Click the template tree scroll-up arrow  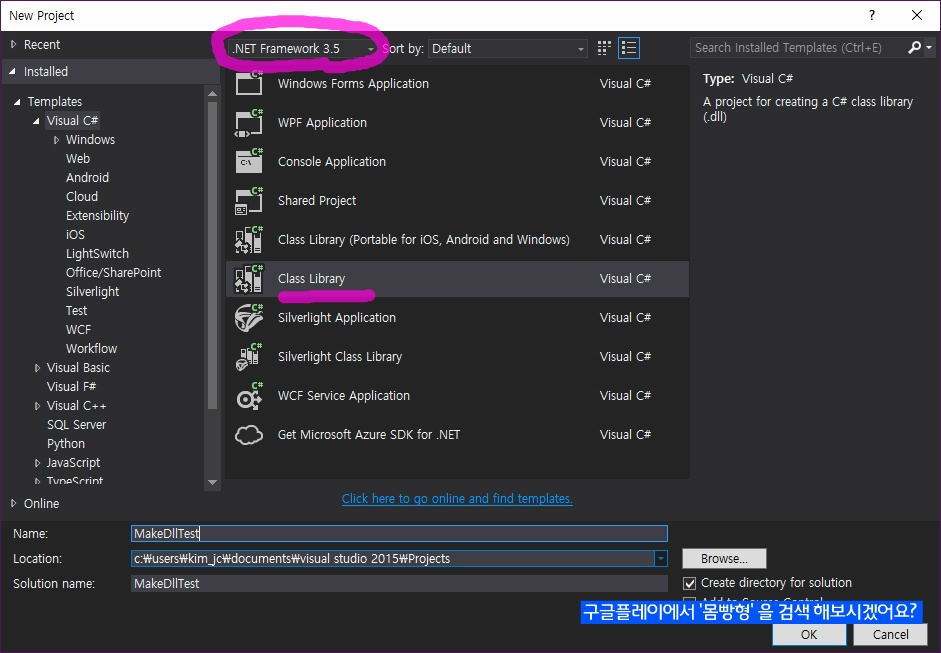[212, 93]
